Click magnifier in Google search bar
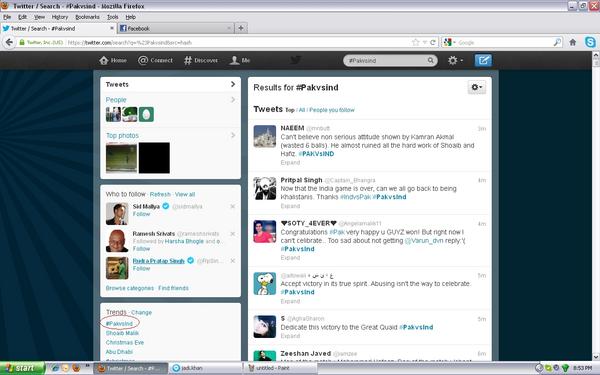 click(x=557, y=42)
